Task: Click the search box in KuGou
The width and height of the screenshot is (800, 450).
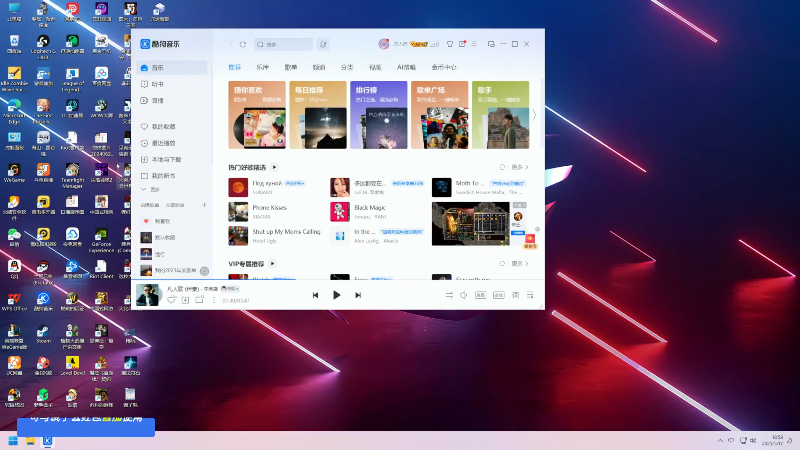Action: click(x=283, y=44)
